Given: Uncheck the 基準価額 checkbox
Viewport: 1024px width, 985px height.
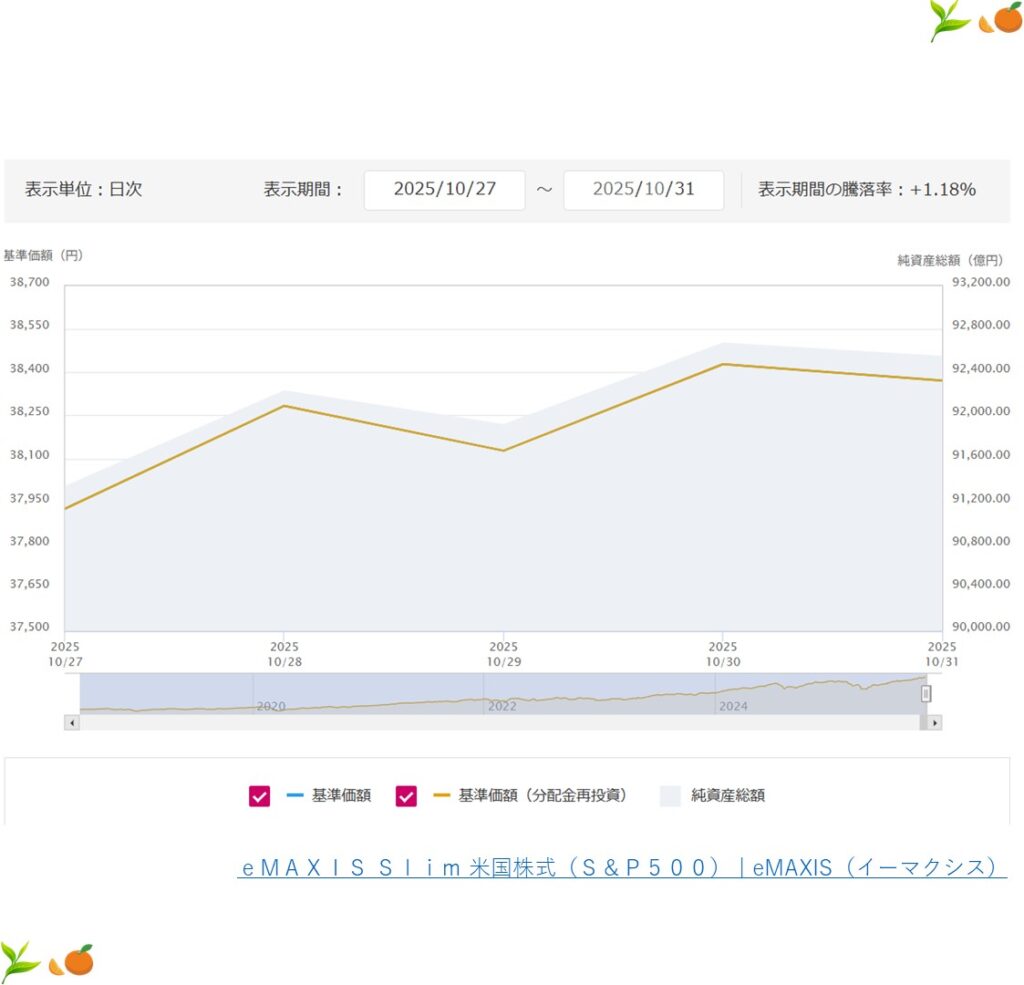Looking at the screenshot, I should click(260, 796).
